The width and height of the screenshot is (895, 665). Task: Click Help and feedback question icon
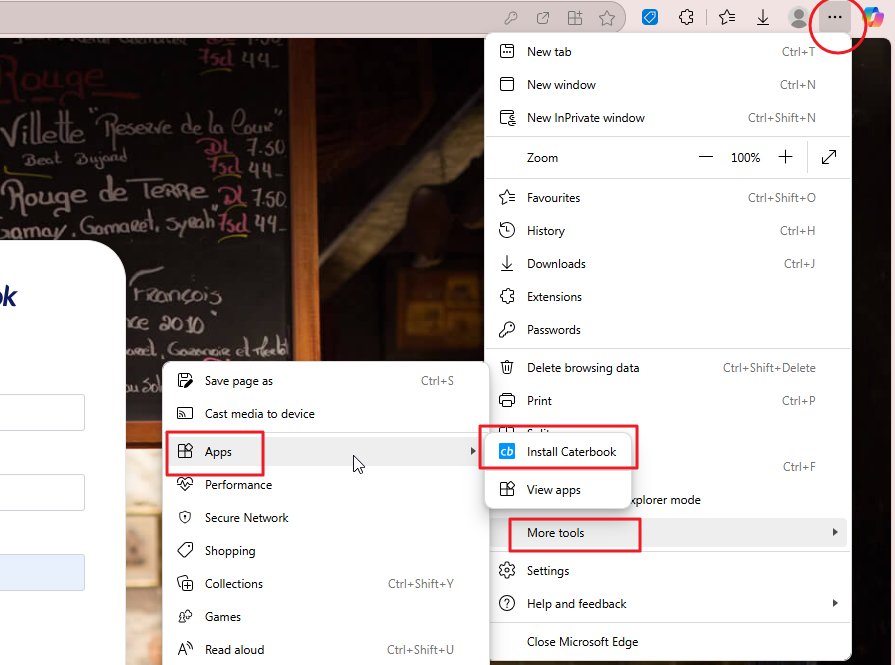pyautogui.click(x=507, y=603)
